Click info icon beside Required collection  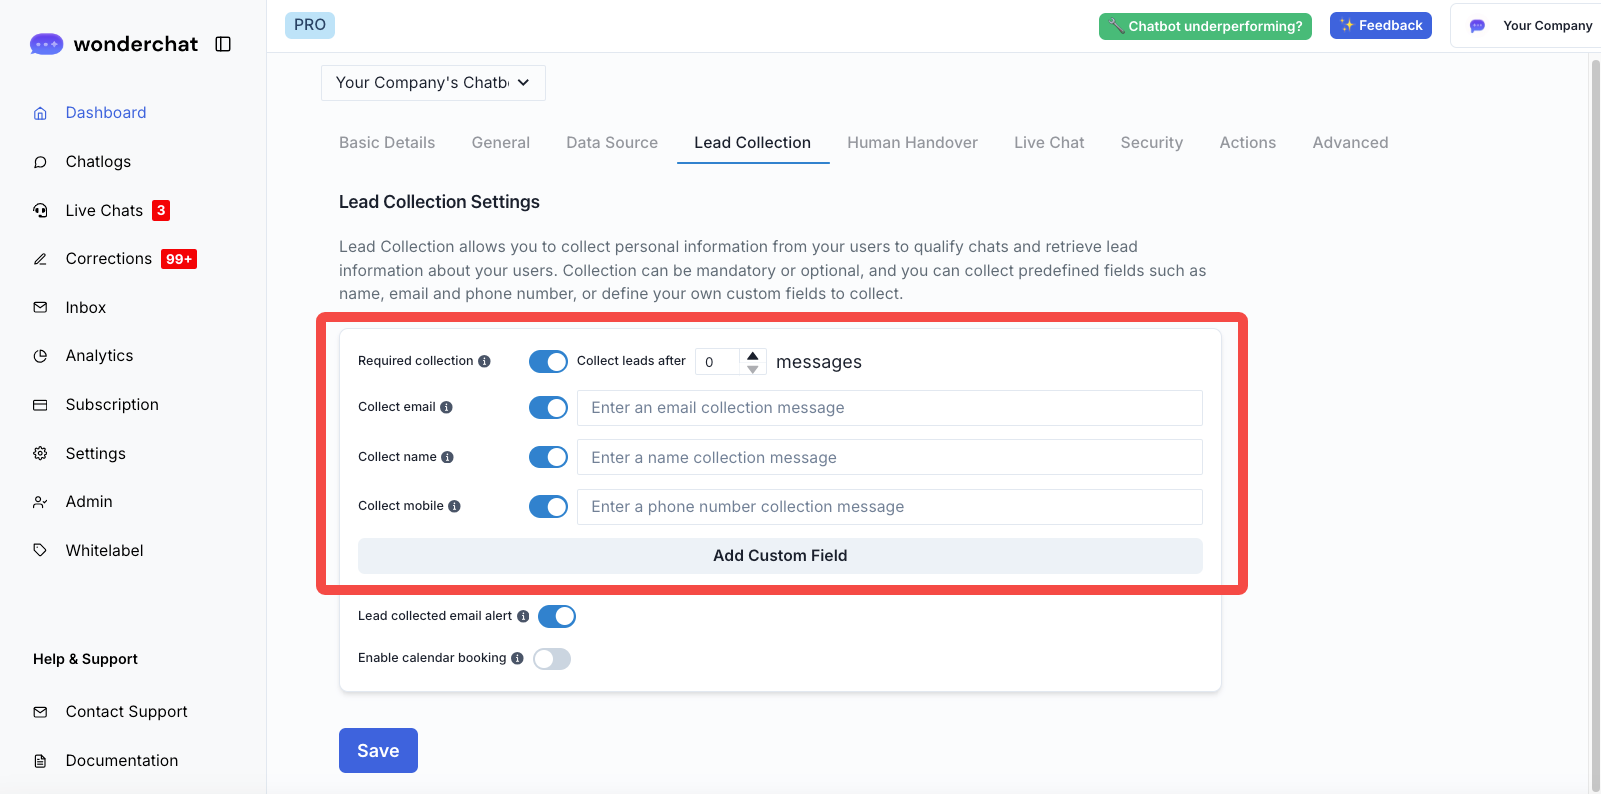point(484,361)
